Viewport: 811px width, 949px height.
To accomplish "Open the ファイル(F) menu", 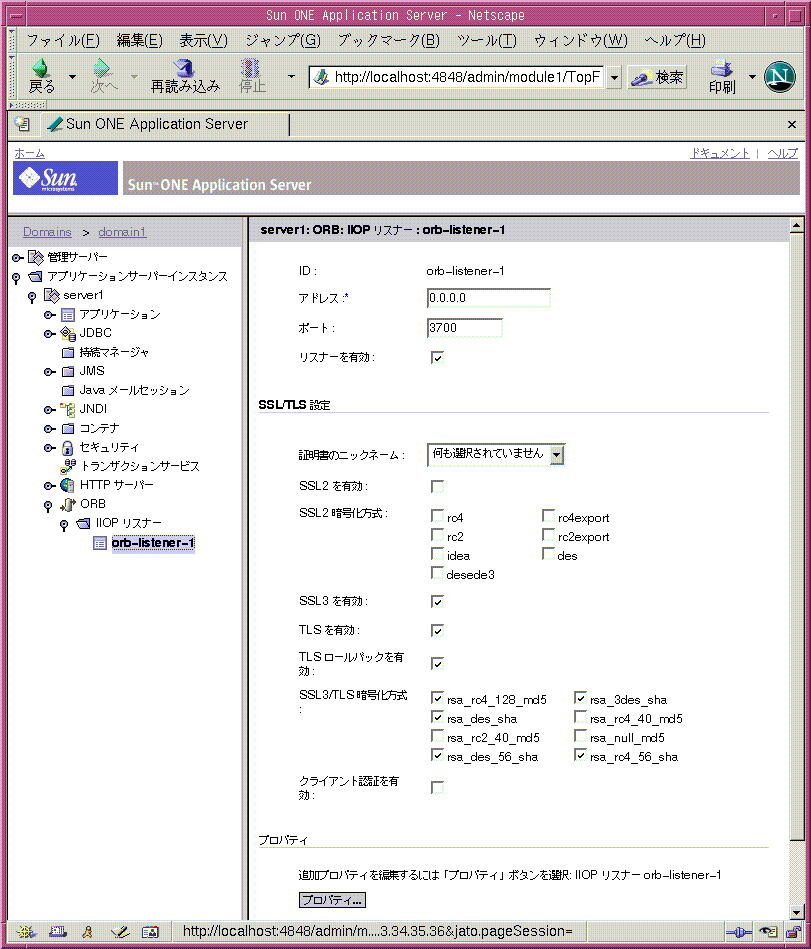I will (x=62, y=41).
